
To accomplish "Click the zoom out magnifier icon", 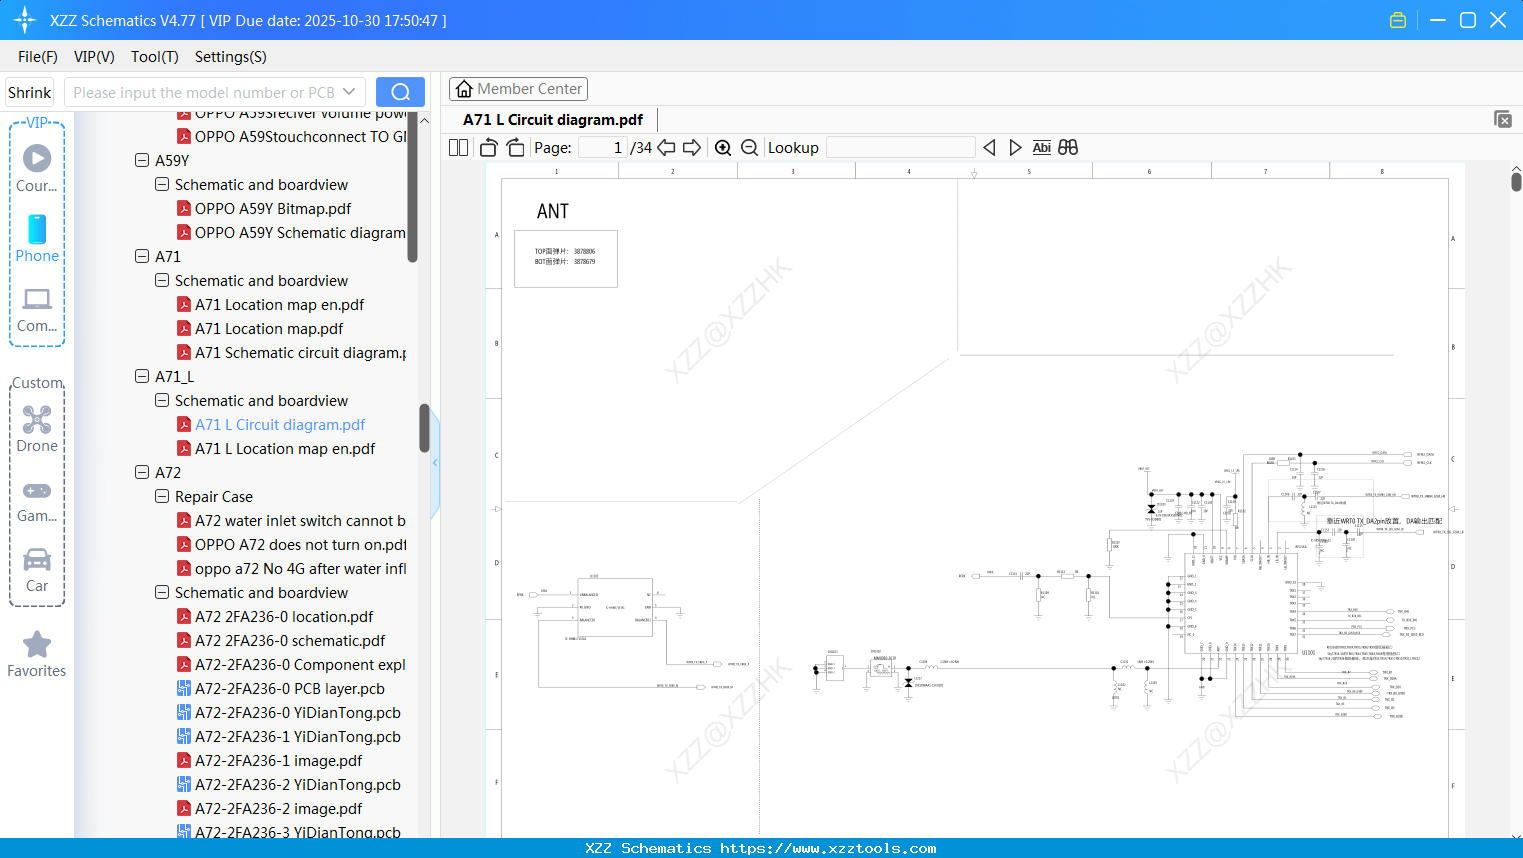I will coord(749,148).
